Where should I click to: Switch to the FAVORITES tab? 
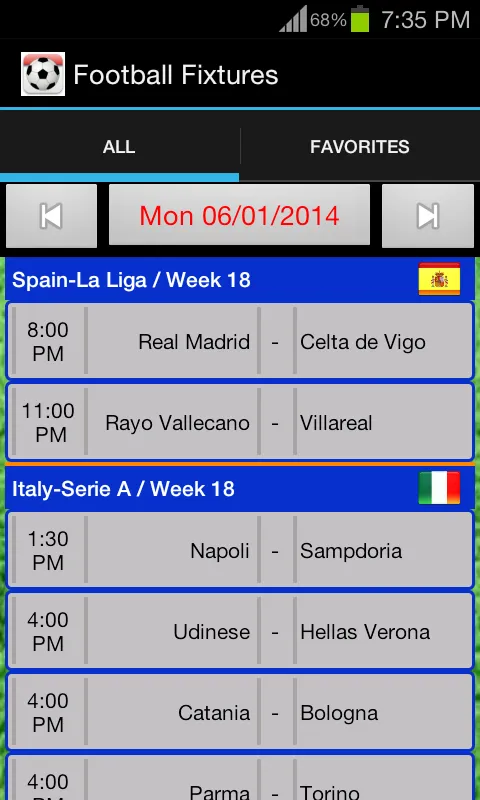point(360,147)
